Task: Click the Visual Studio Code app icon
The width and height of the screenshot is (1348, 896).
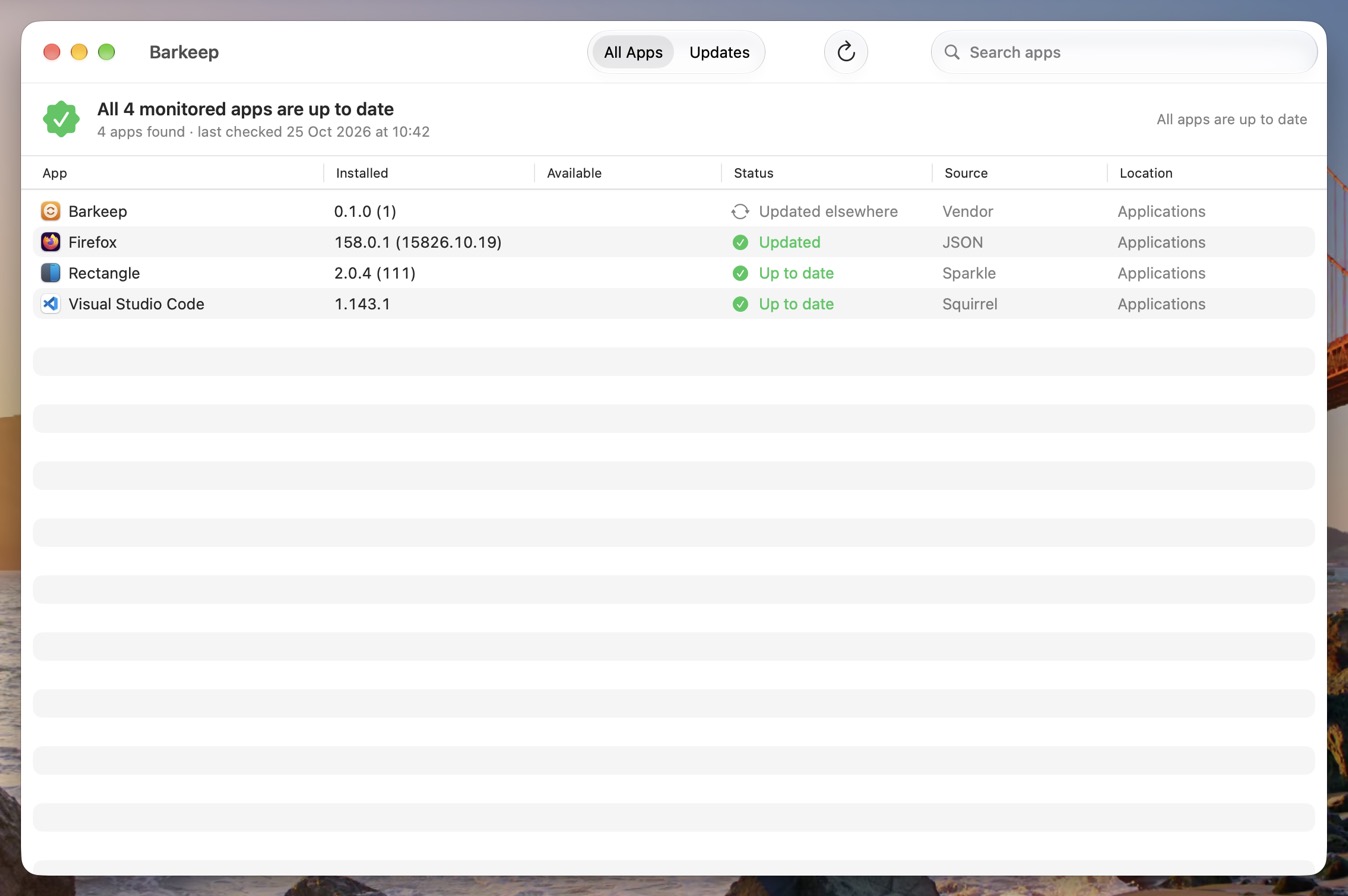Action: [51, 304]
